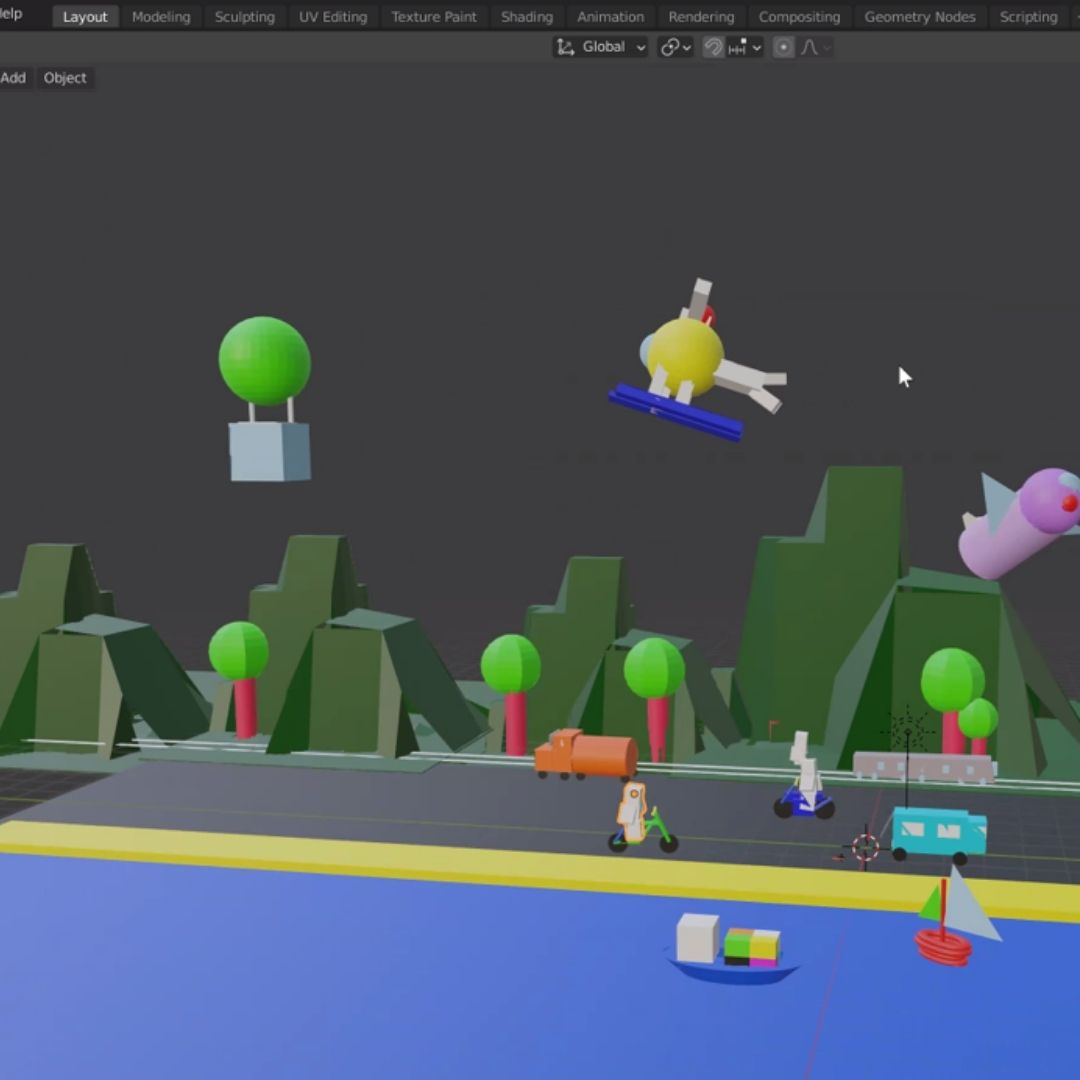Screen dimensions: 1080x1080
Task: Select the sun light object near the train
Action: pyautogui.click(x=908, y=730)
